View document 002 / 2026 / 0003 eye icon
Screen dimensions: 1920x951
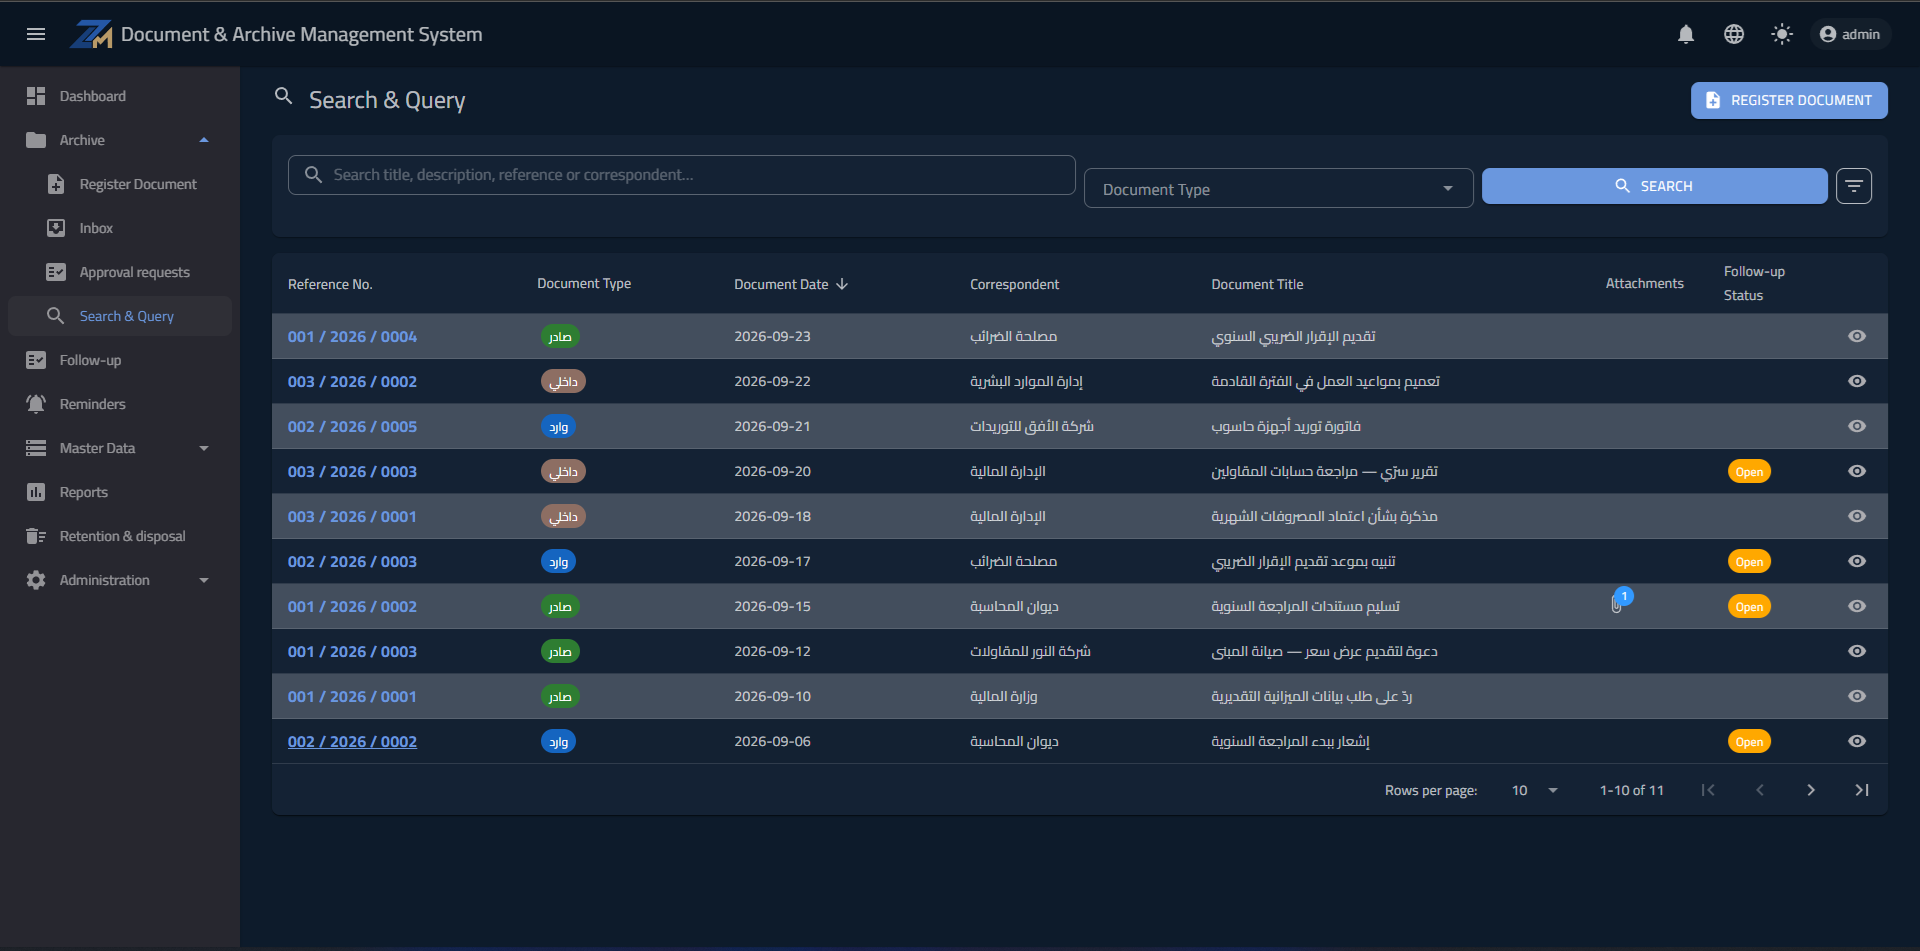1857,561
